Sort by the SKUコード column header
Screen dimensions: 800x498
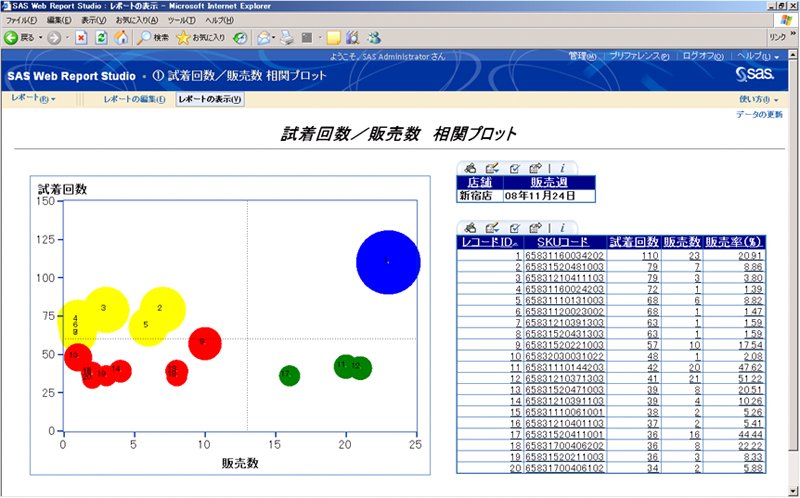point(563,242)
